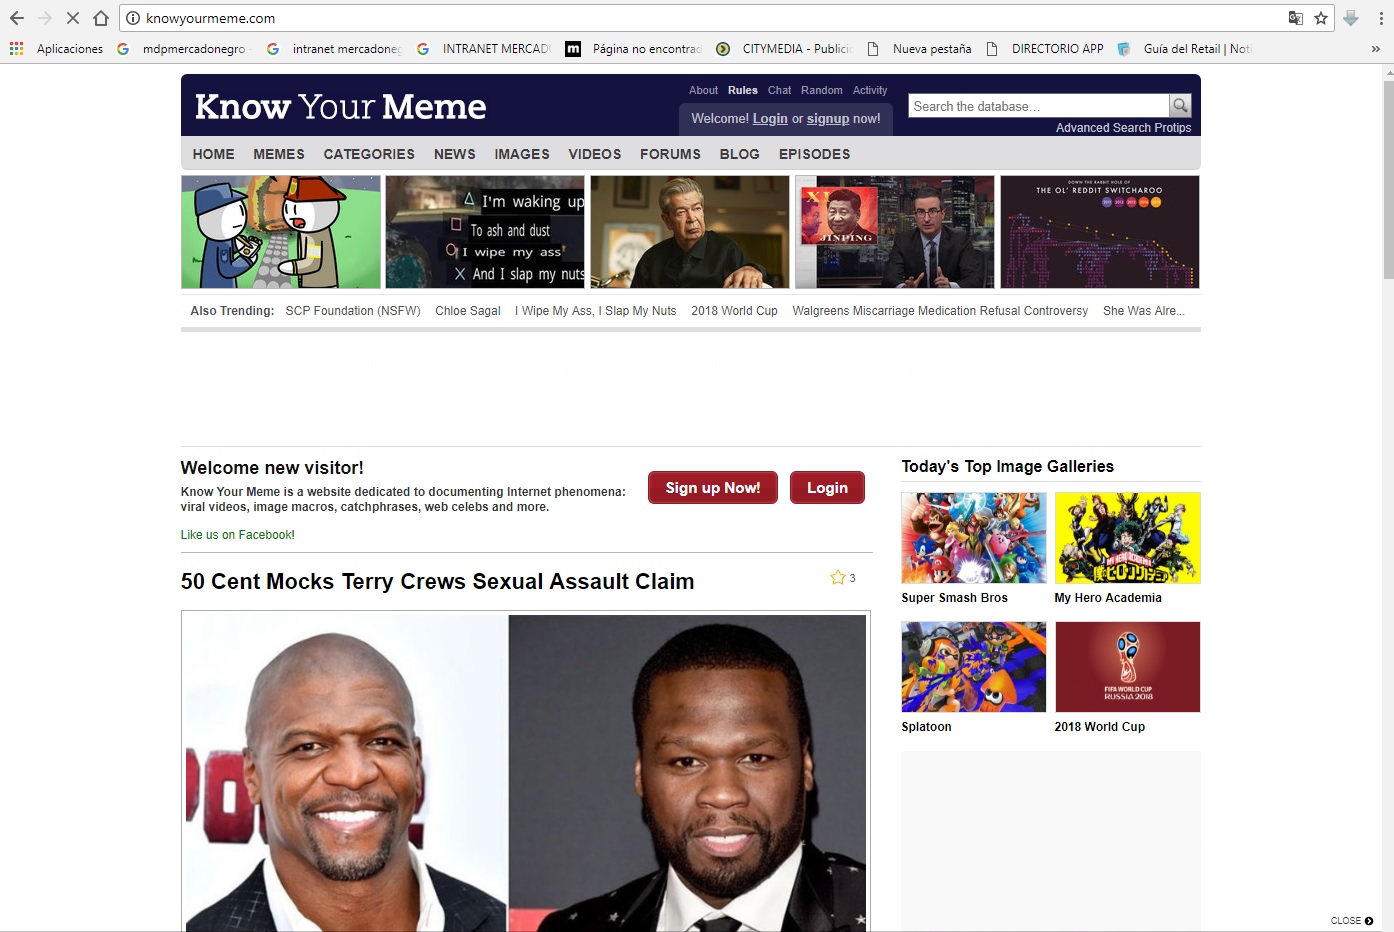Click the Sign up Now! button
Screen dimensions: 1394x932
point(713,488)
